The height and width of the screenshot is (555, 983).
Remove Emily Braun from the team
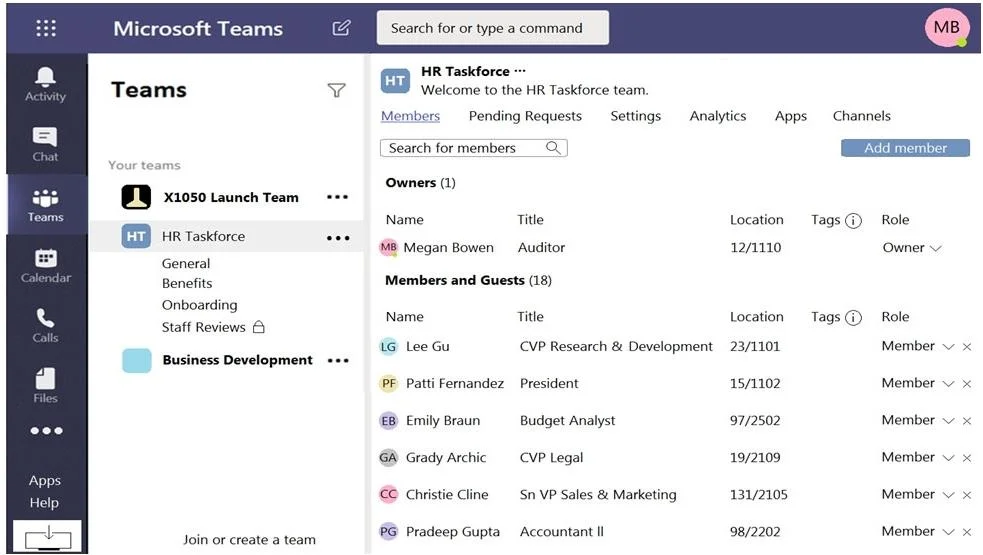(x=967, y=421)
